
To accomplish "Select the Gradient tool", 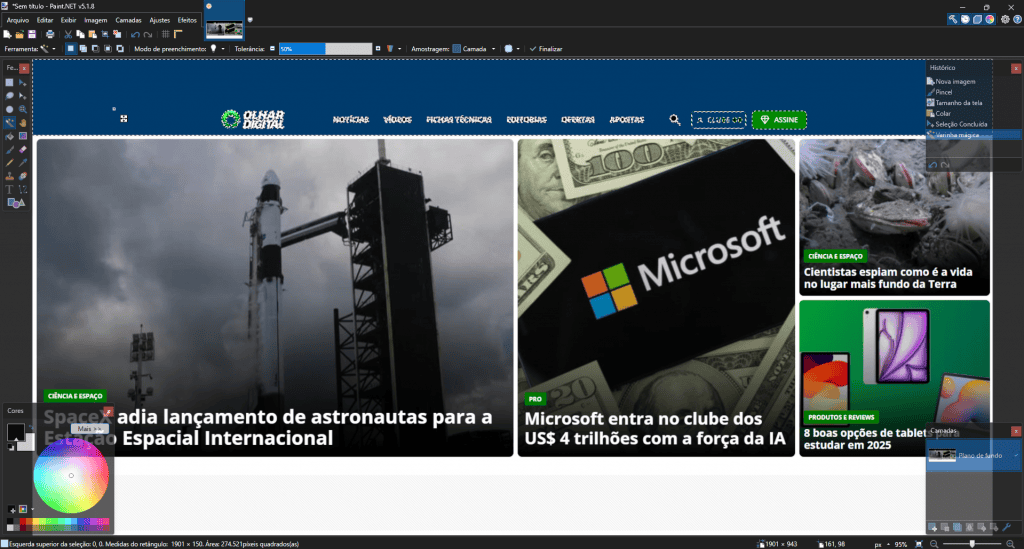I will point(23,136).
